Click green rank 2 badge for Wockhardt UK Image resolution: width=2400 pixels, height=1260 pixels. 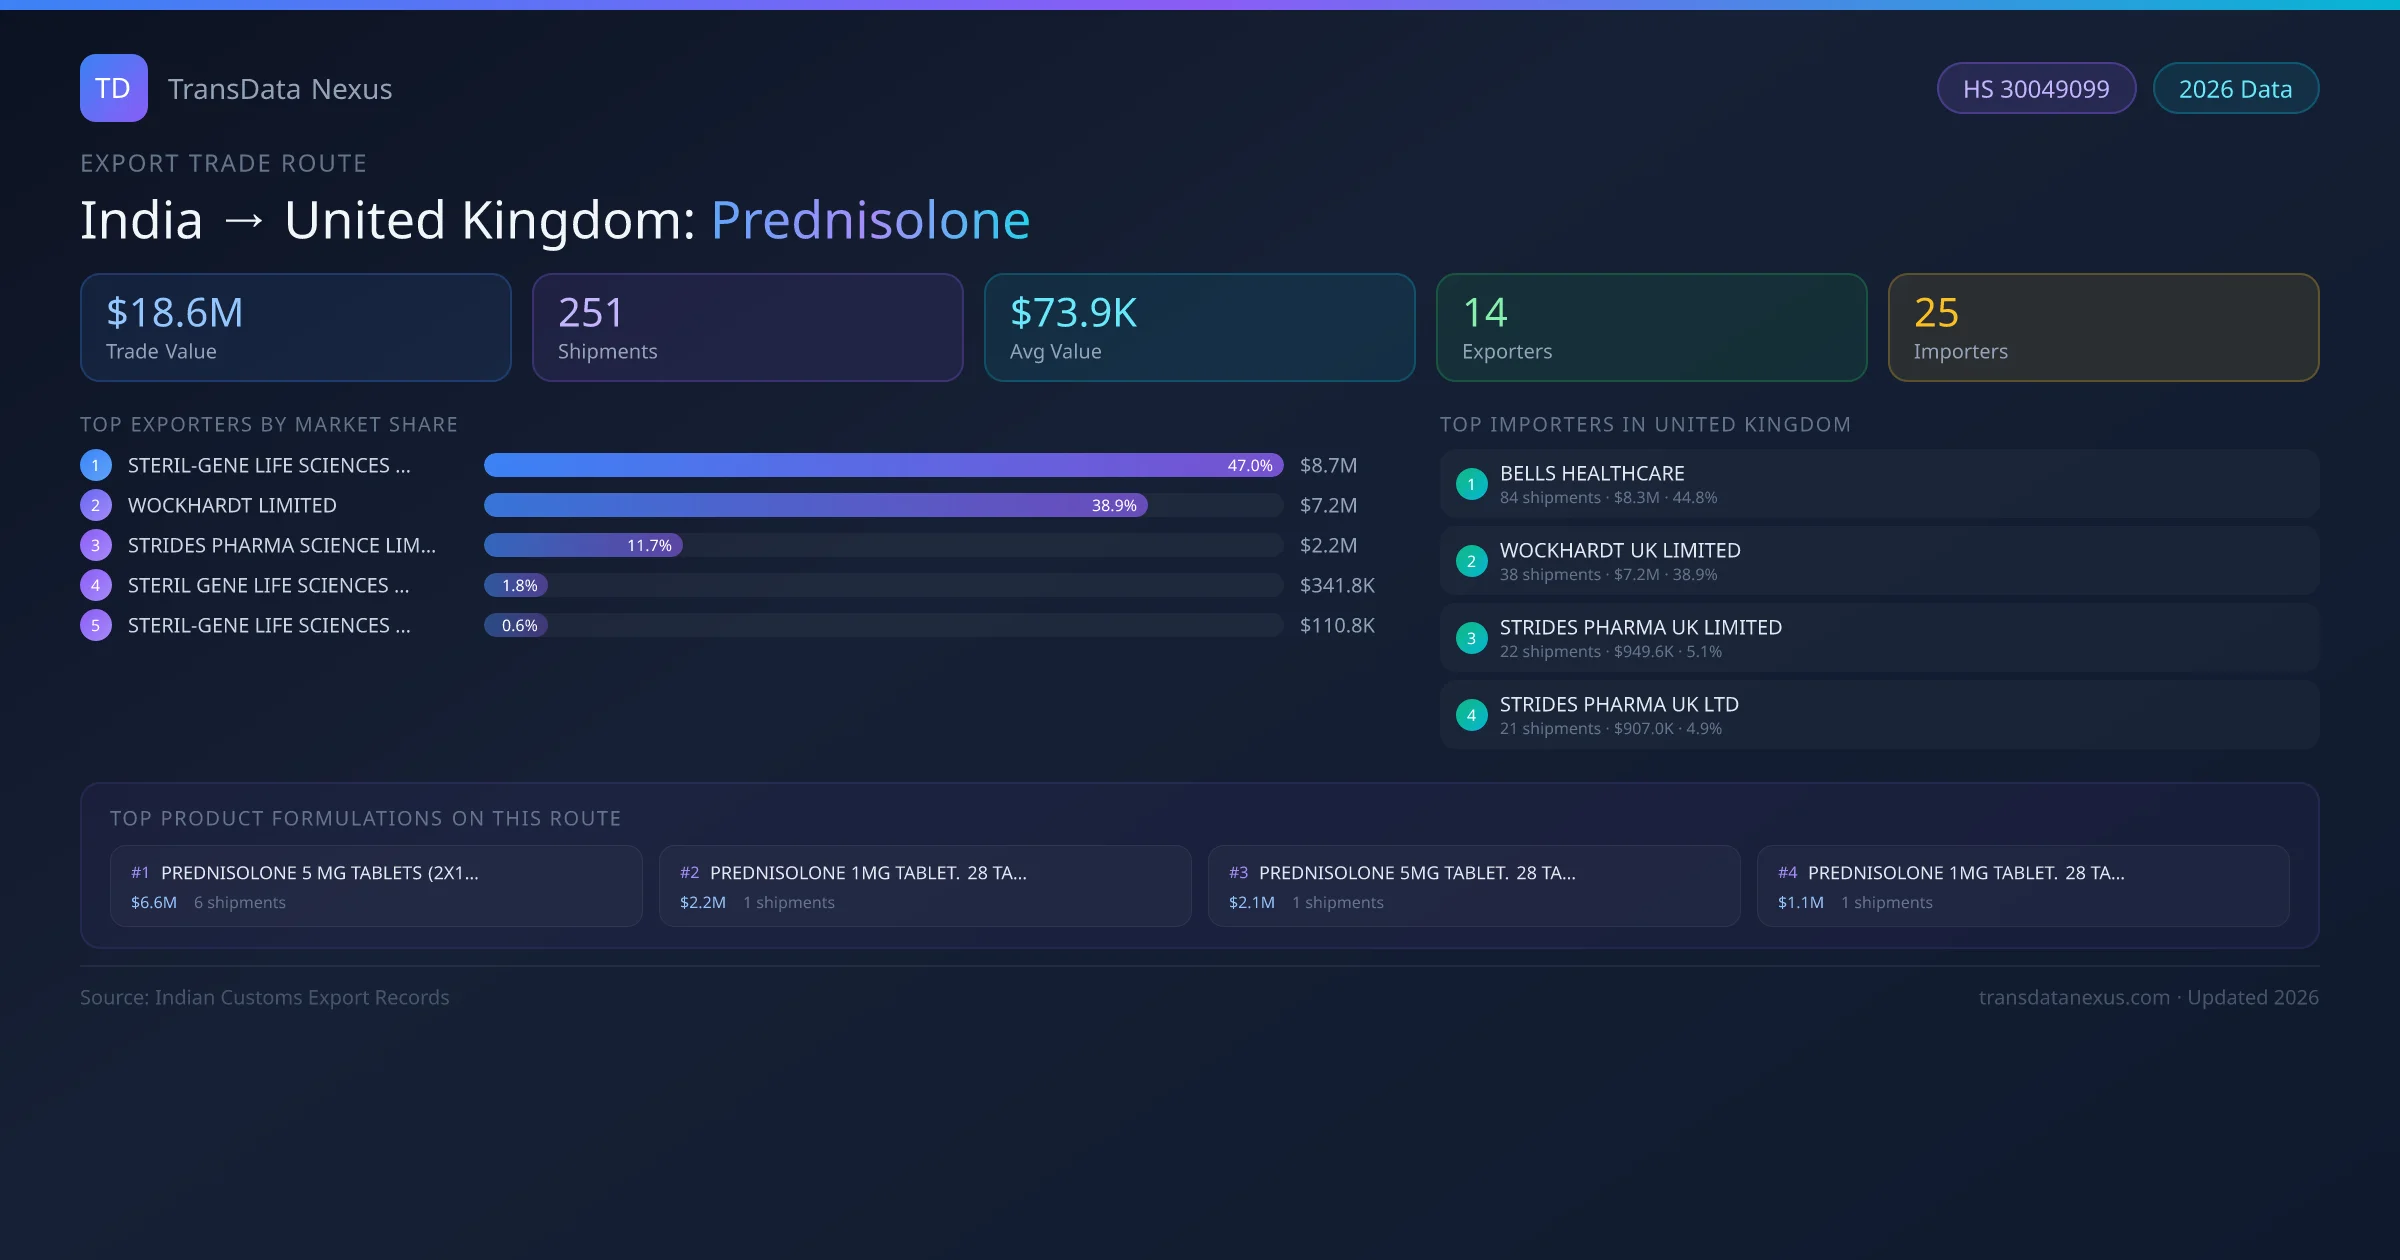(x=1471, y=561)
